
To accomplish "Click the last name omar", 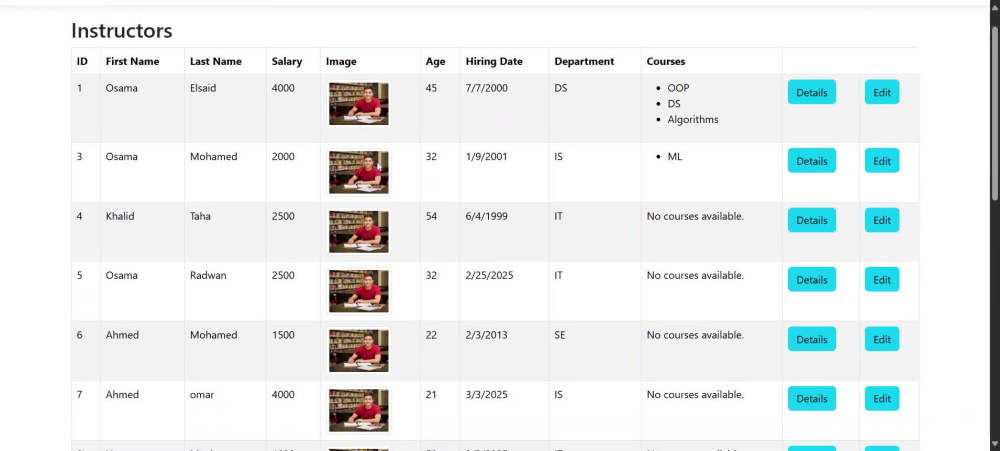I will [202, 395].
